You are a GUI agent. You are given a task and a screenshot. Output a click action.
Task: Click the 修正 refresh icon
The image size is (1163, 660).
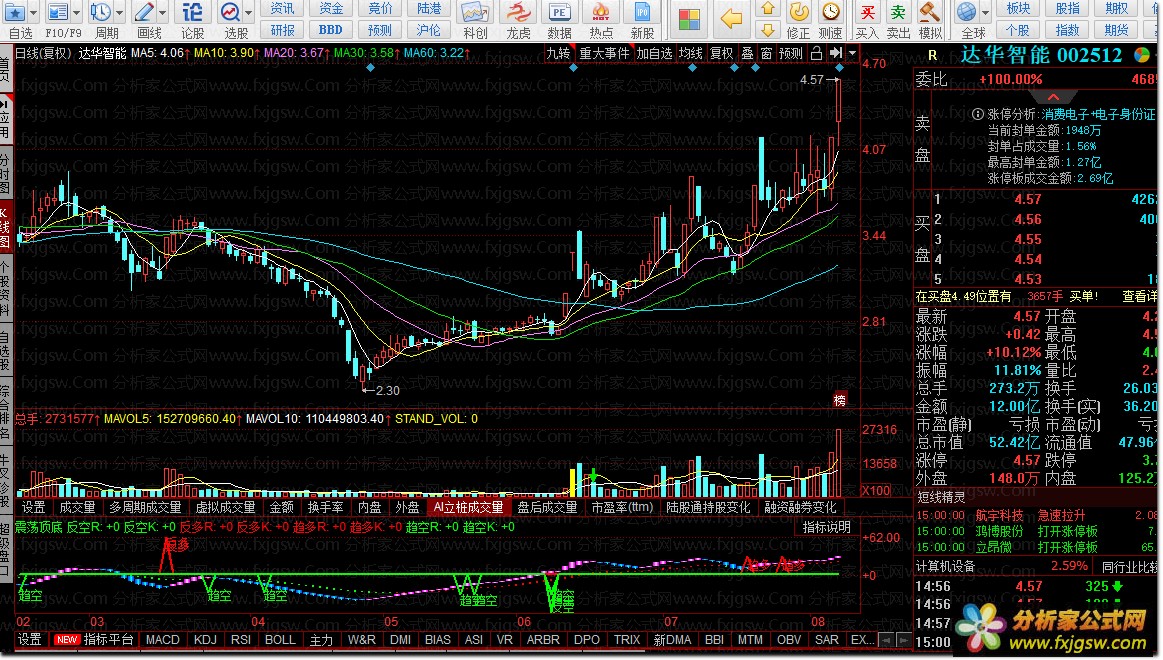(x=799, y=13)
